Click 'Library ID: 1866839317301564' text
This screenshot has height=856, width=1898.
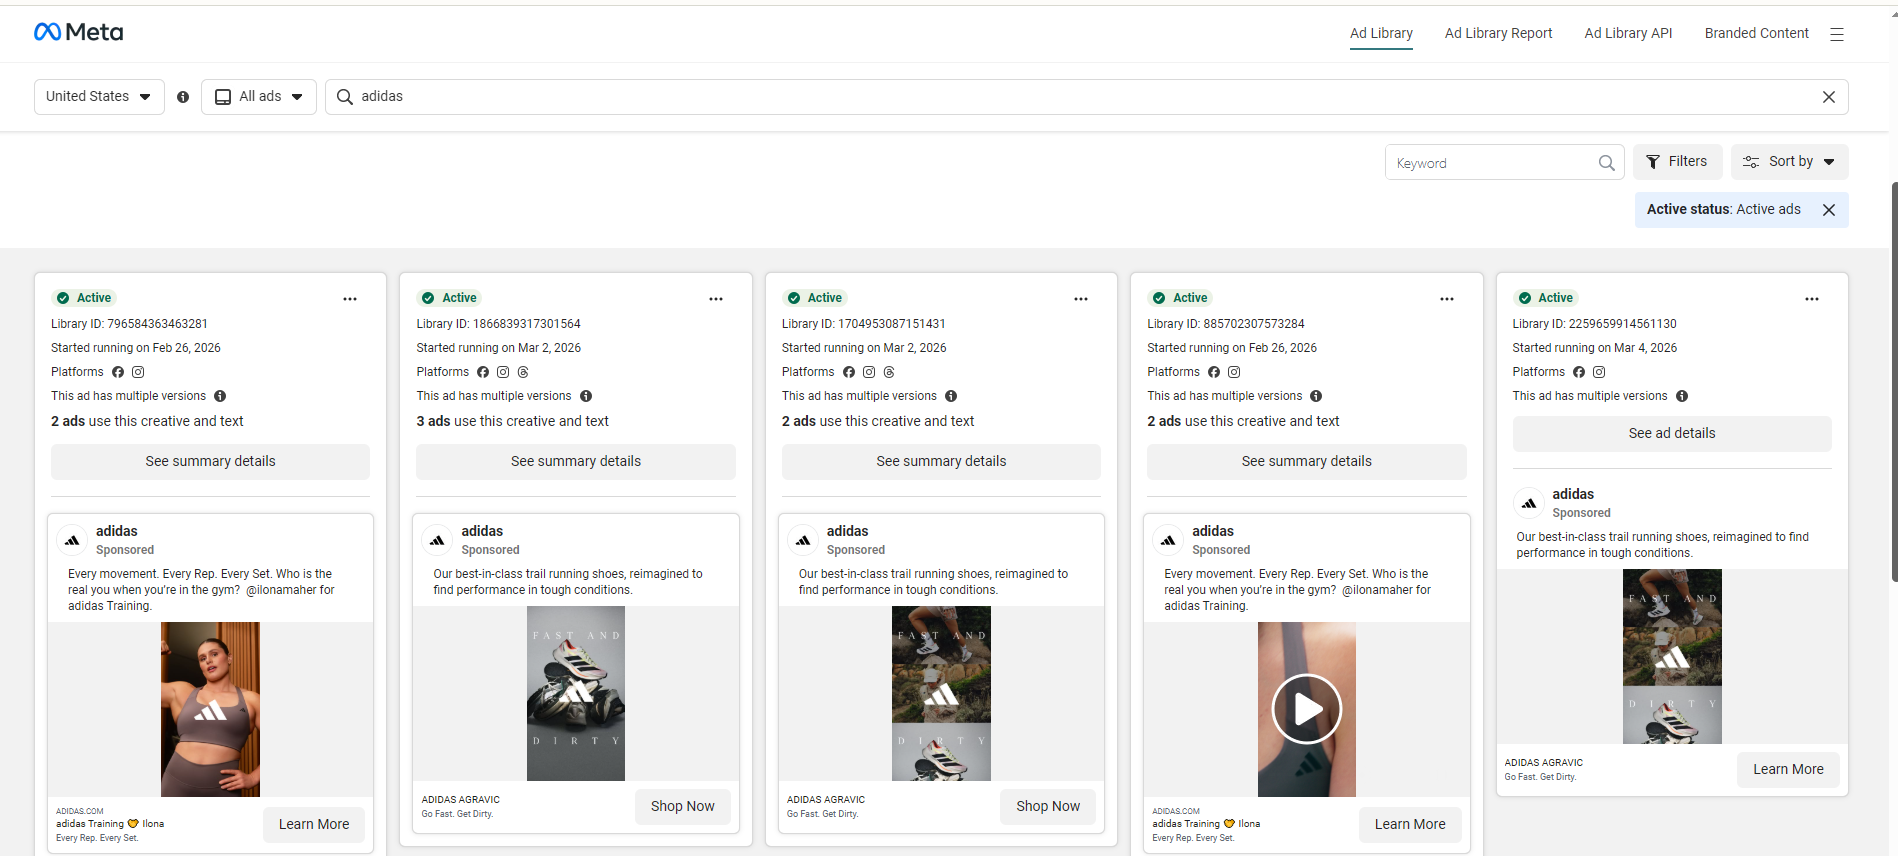[x=498, y=324]
